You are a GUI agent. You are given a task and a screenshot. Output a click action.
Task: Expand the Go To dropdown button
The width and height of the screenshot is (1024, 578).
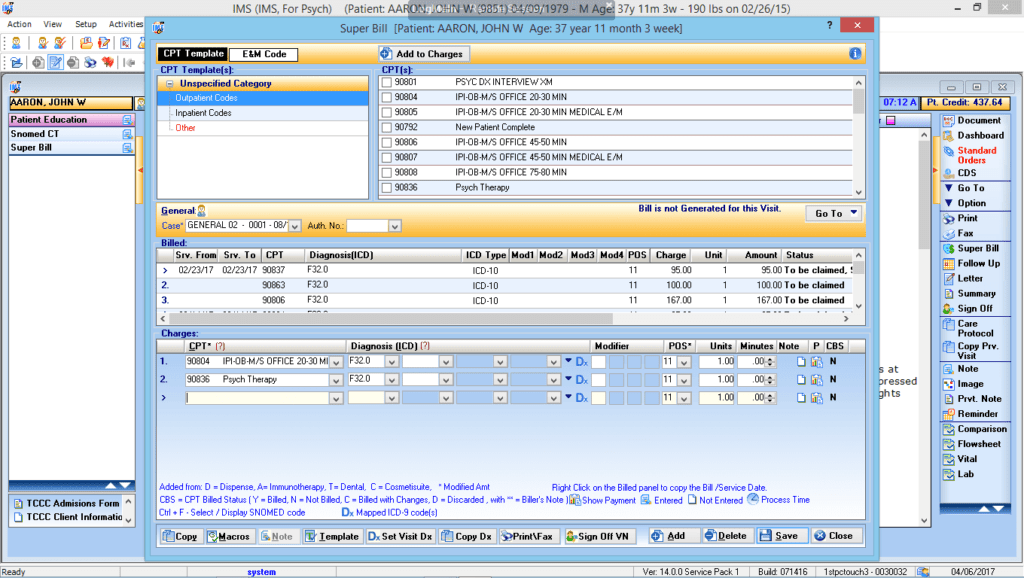coord(833,213)
